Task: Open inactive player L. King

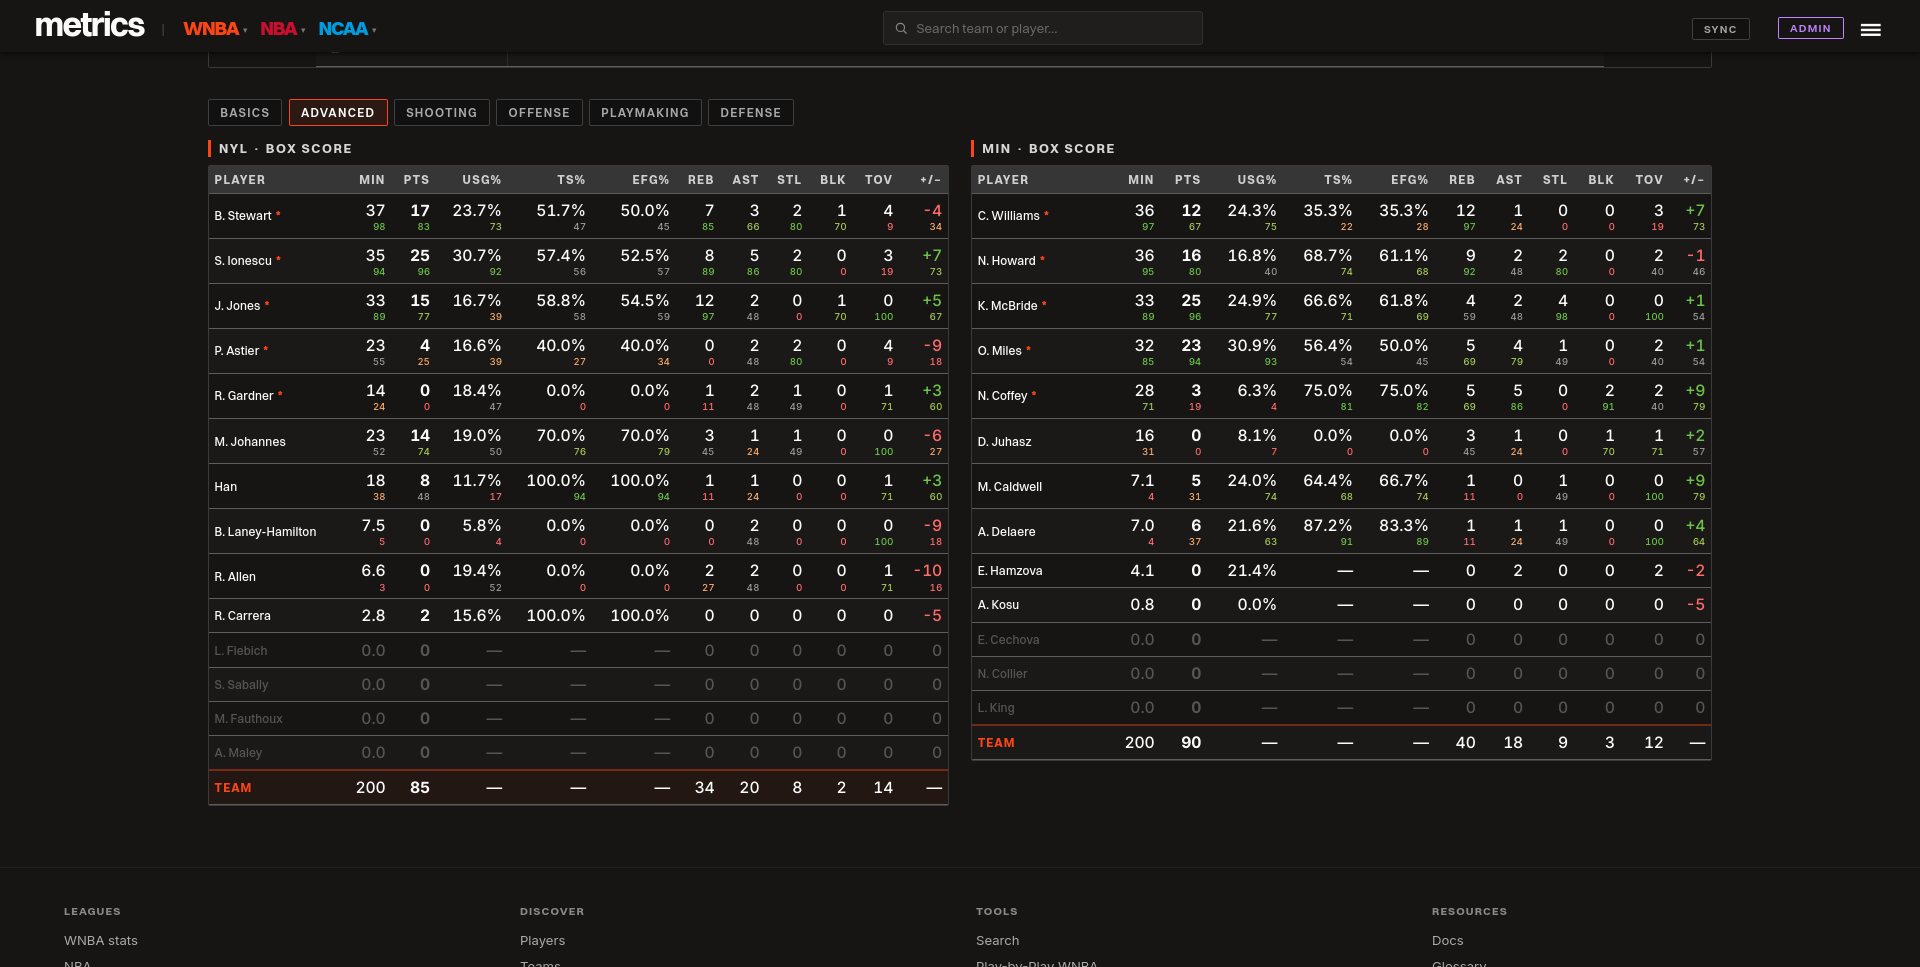Action: pos(996,708)
